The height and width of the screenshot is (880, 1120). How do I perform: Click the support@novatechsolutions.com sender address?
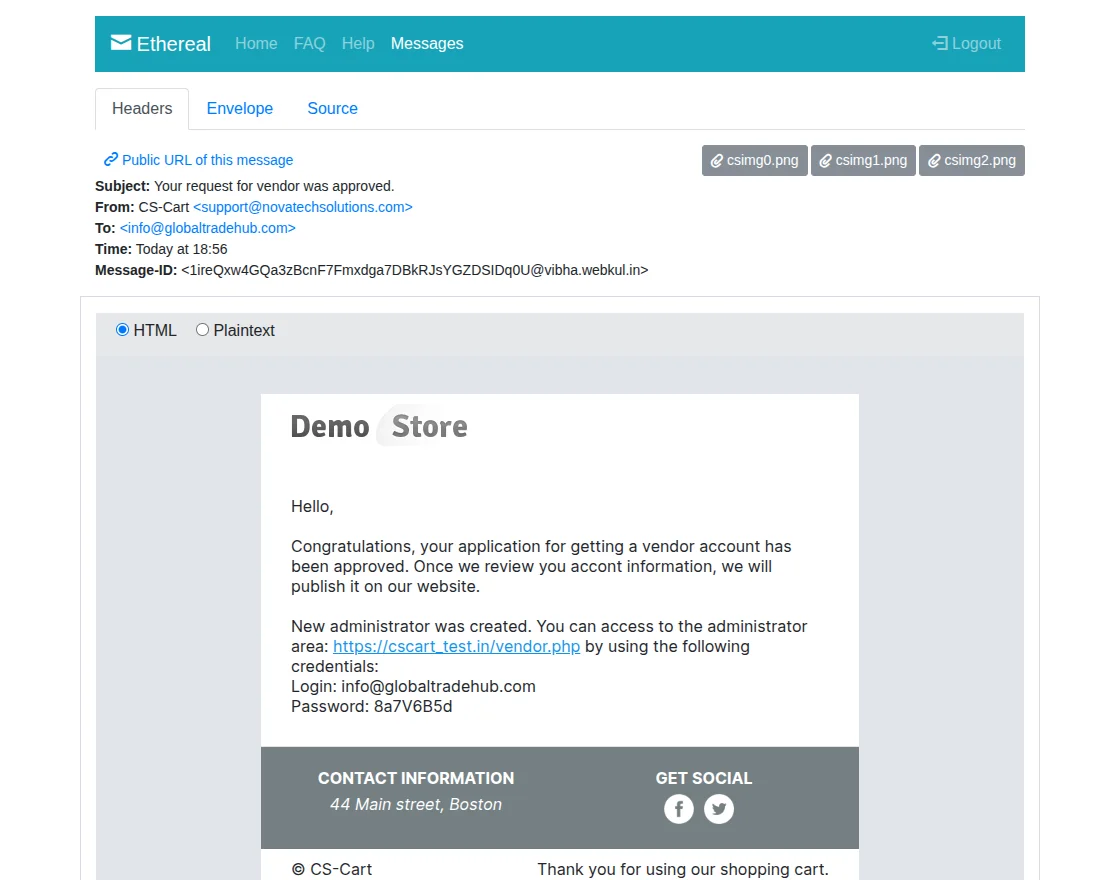303,207
